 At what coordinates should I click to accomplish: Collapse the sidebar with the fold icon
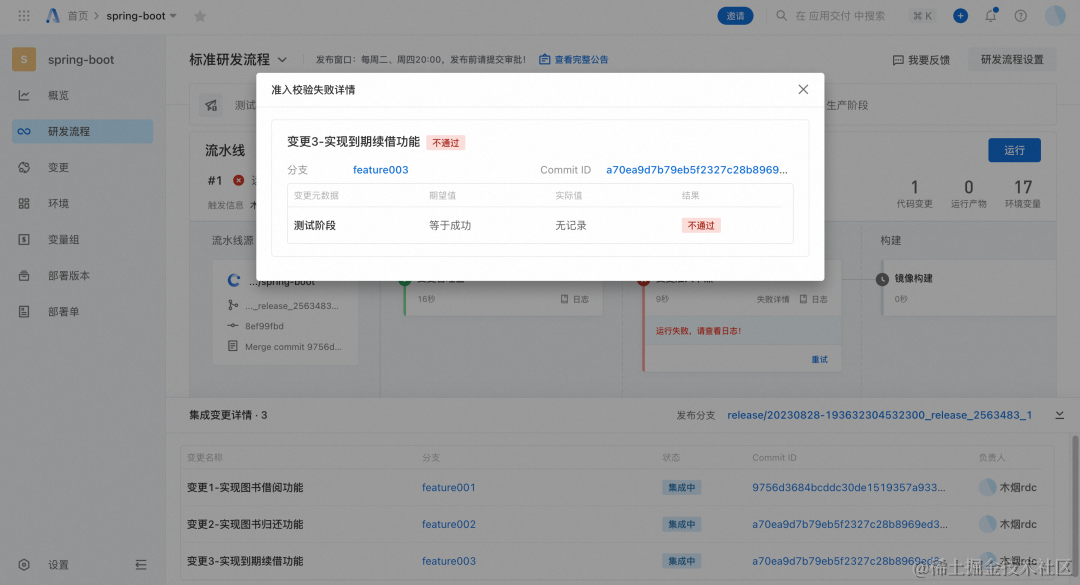141,565
